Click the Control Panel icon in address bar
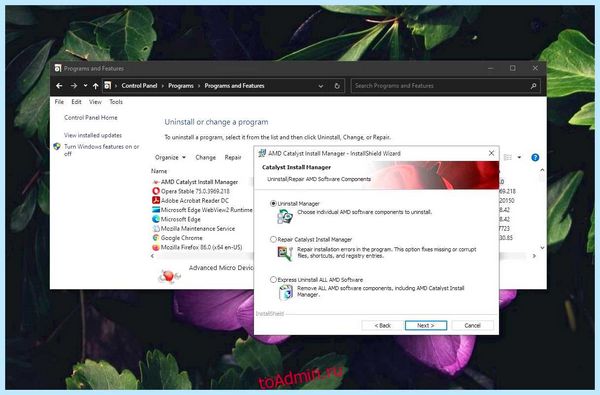 pos(108,85)
